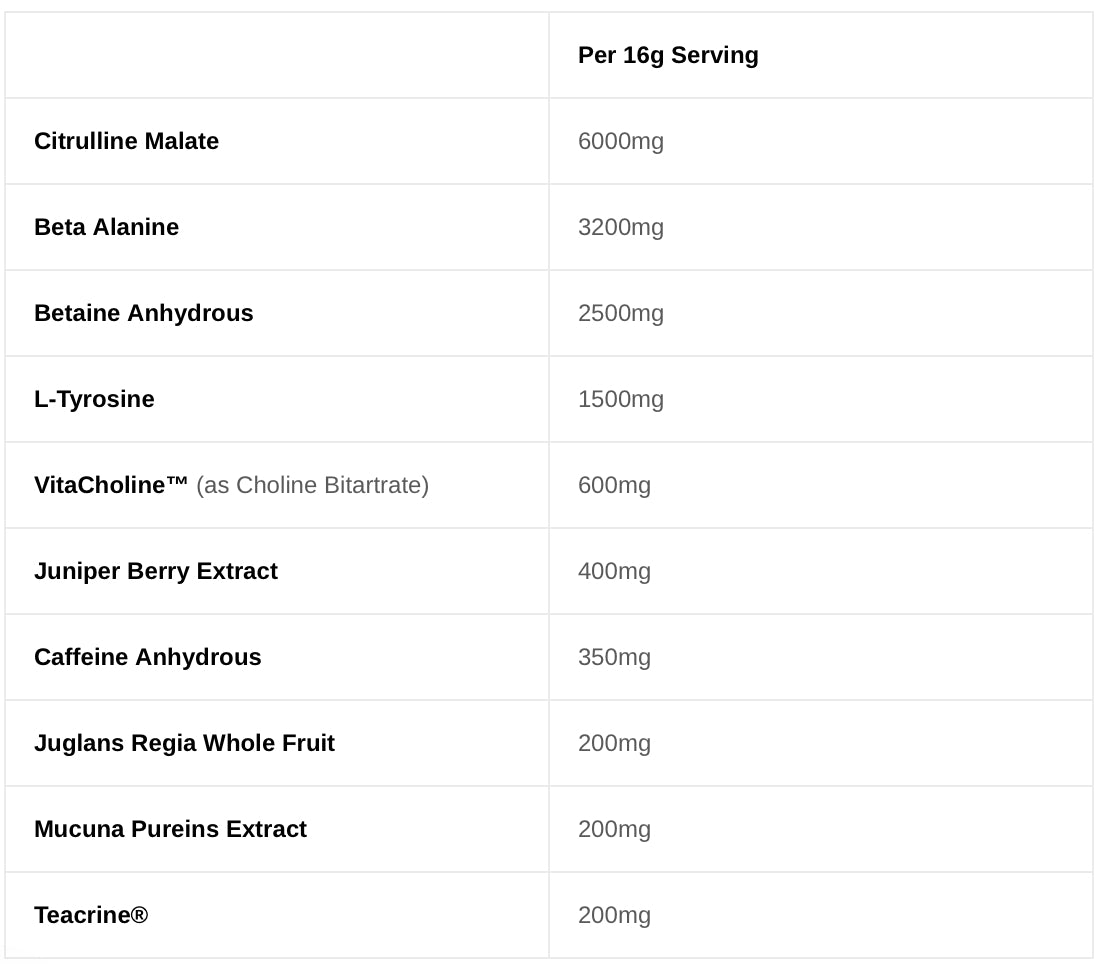Select Caffeine Anhydrous ingredient text
This screenshot has width=1102, height=964.
[148, 657]
